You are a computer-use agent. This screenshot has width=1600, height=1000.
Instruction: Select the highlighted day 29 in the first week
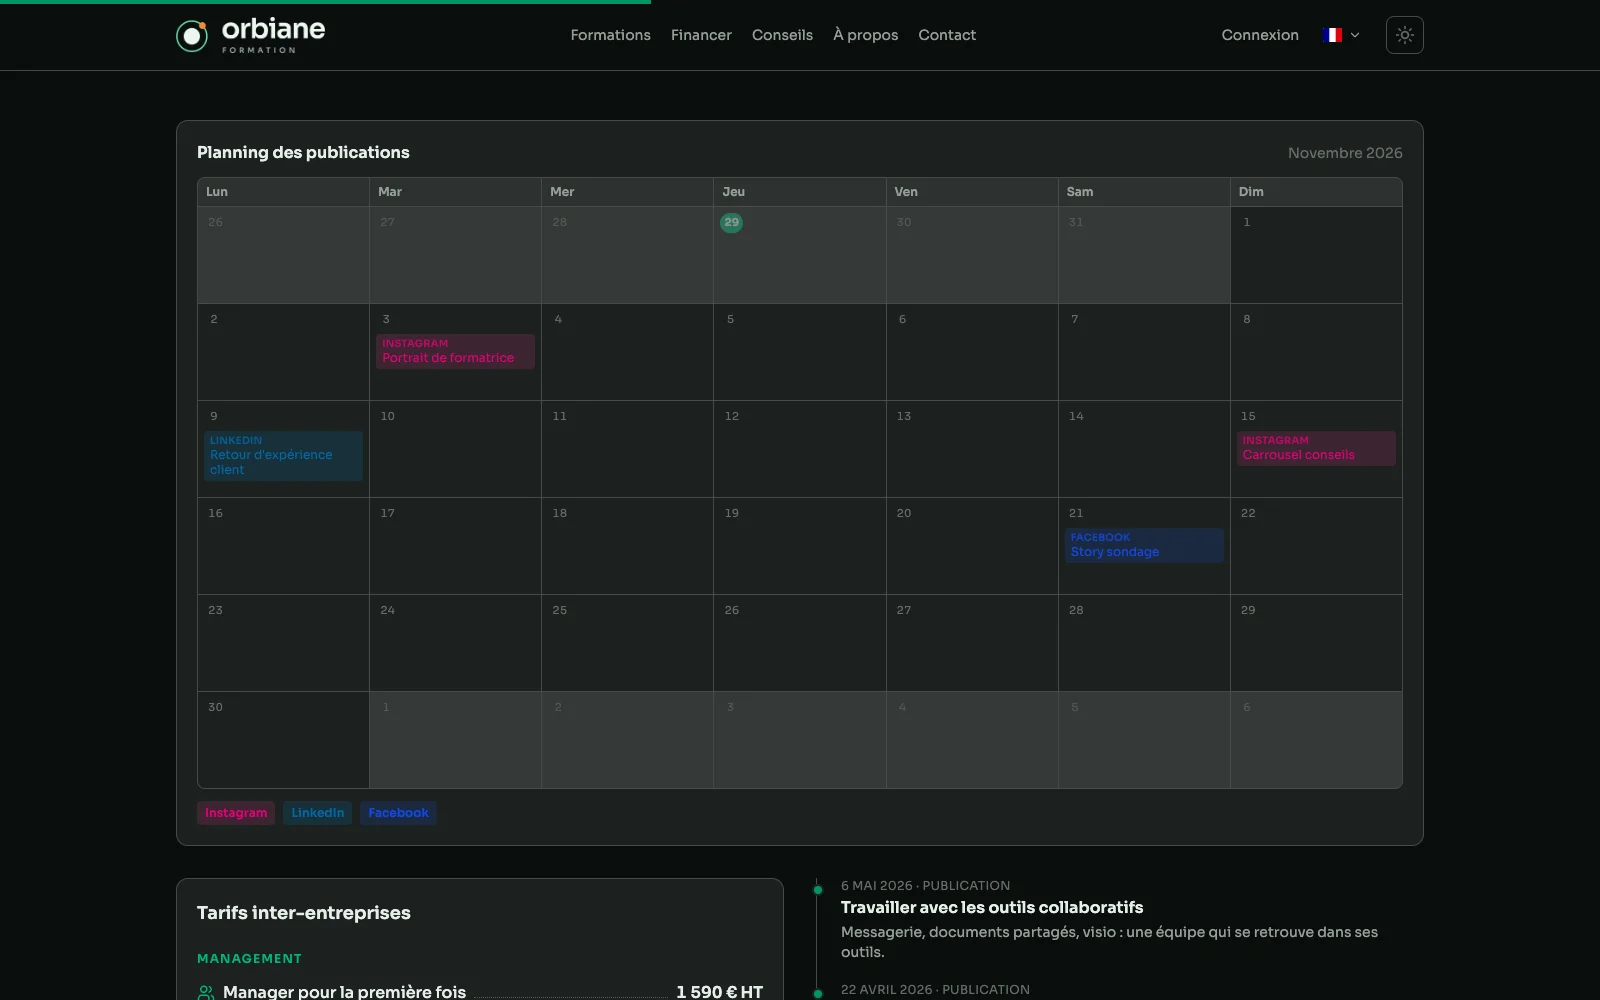click(731, 222)
